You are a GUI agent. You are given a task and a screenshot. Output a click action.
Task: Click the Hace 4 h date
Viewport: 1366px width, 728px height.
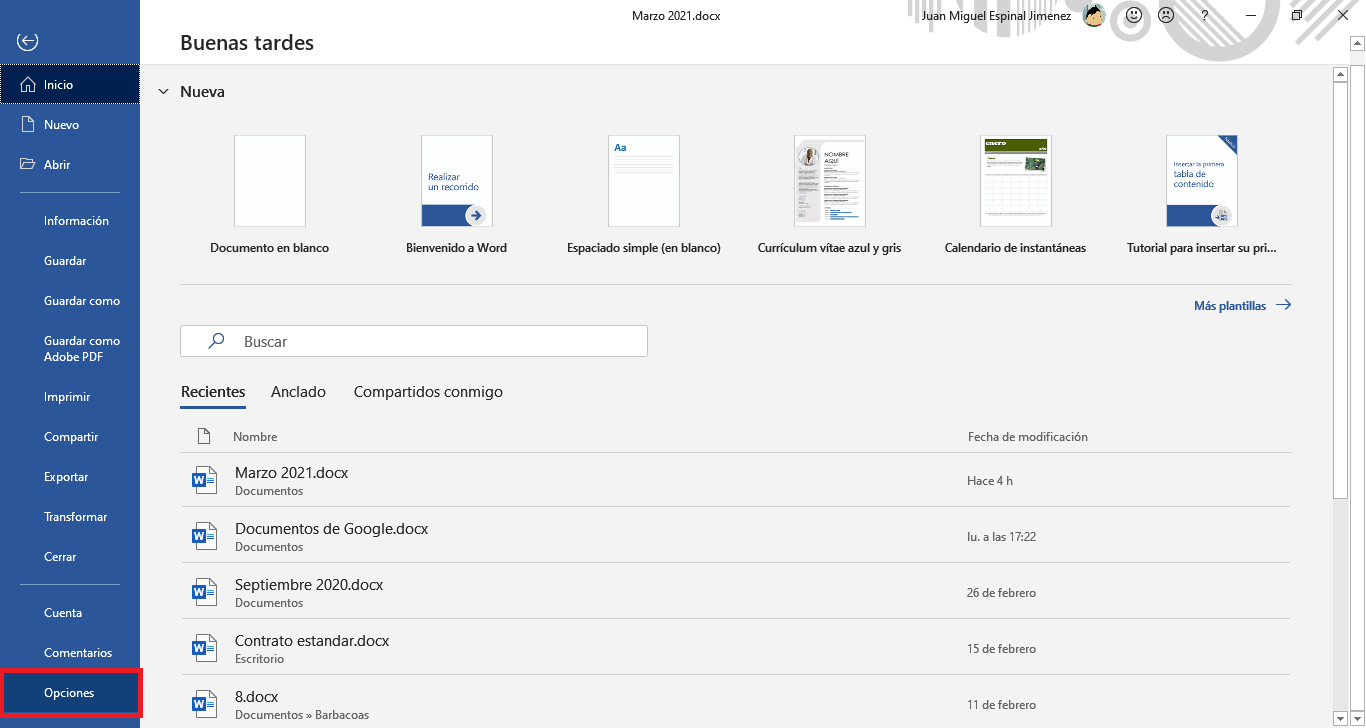(x=990, y=481)
